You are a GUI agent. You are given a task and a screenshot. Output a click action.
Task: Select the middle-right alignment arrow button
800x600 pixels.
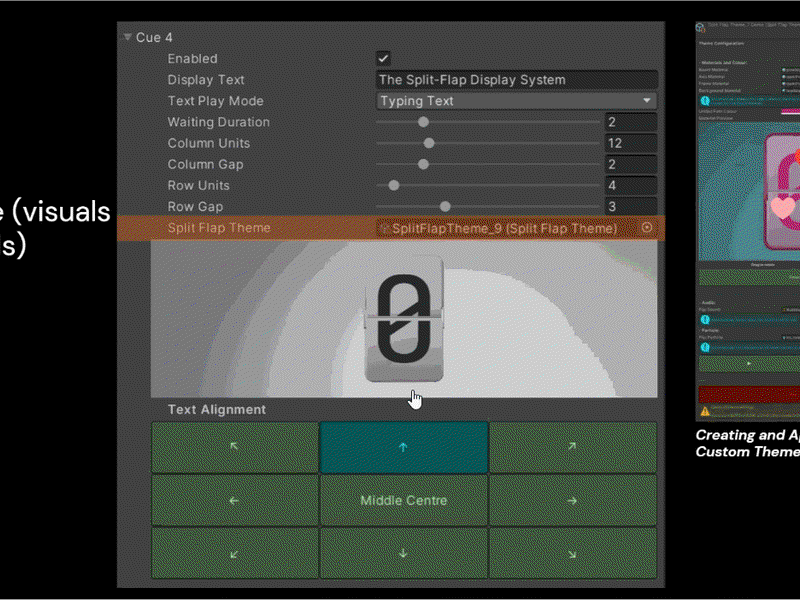pos(572,501)
